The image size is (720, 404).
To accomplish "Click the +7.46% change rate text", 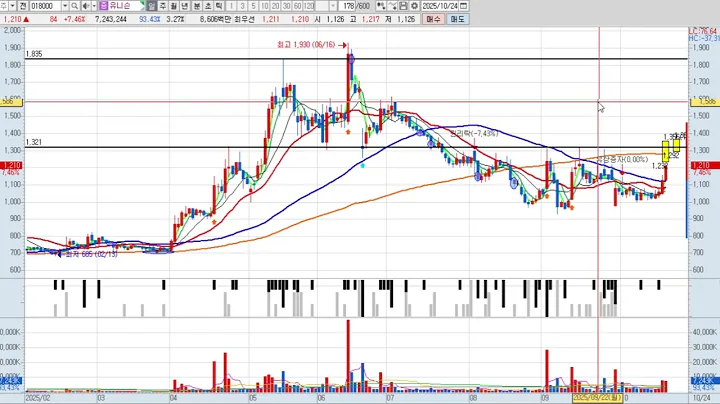I will click(74, 19).
